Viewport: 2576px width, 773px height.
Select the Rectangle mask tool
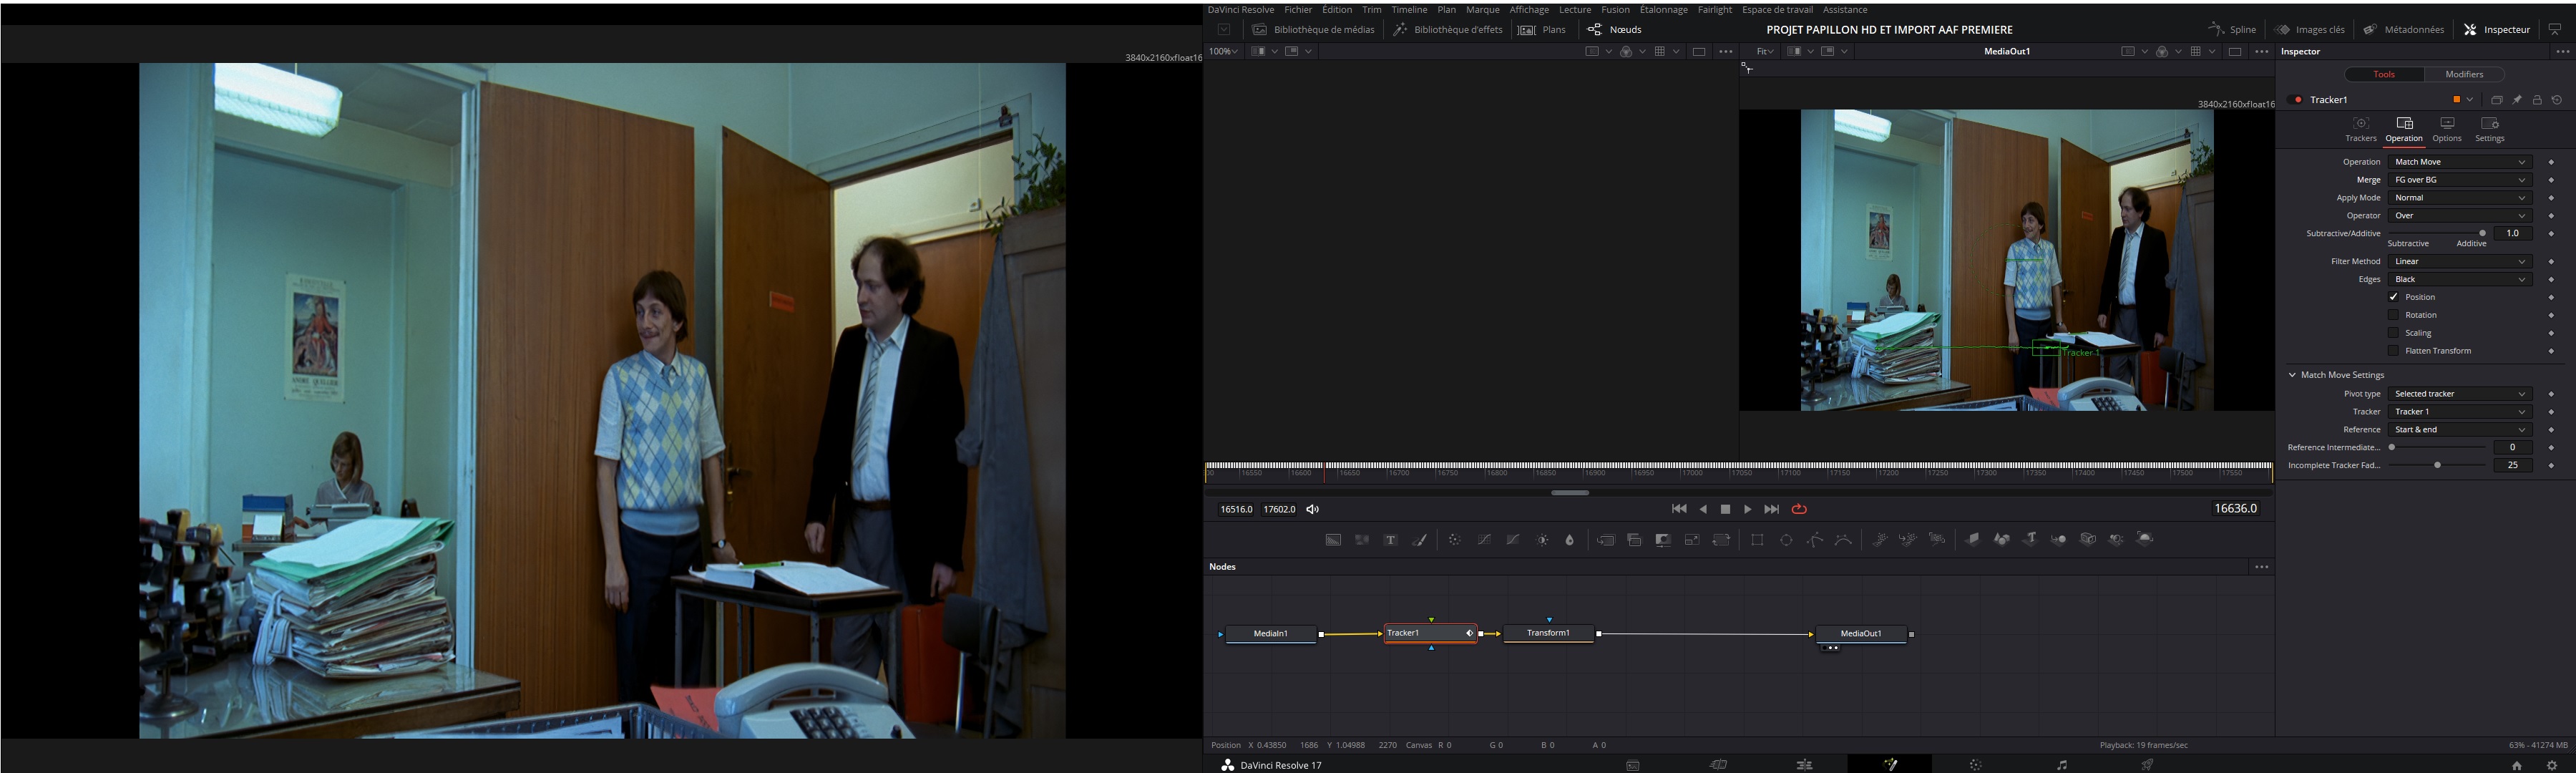point(1757,540)
